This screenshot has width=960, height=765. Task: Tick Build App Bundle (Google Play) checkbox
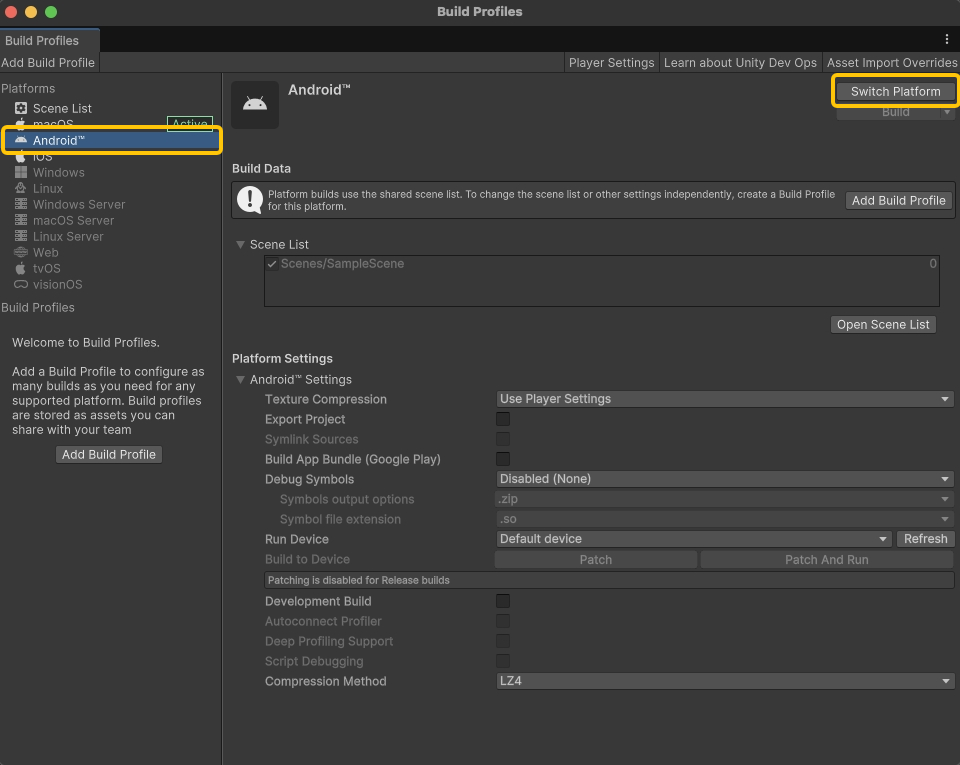[503, 459]
